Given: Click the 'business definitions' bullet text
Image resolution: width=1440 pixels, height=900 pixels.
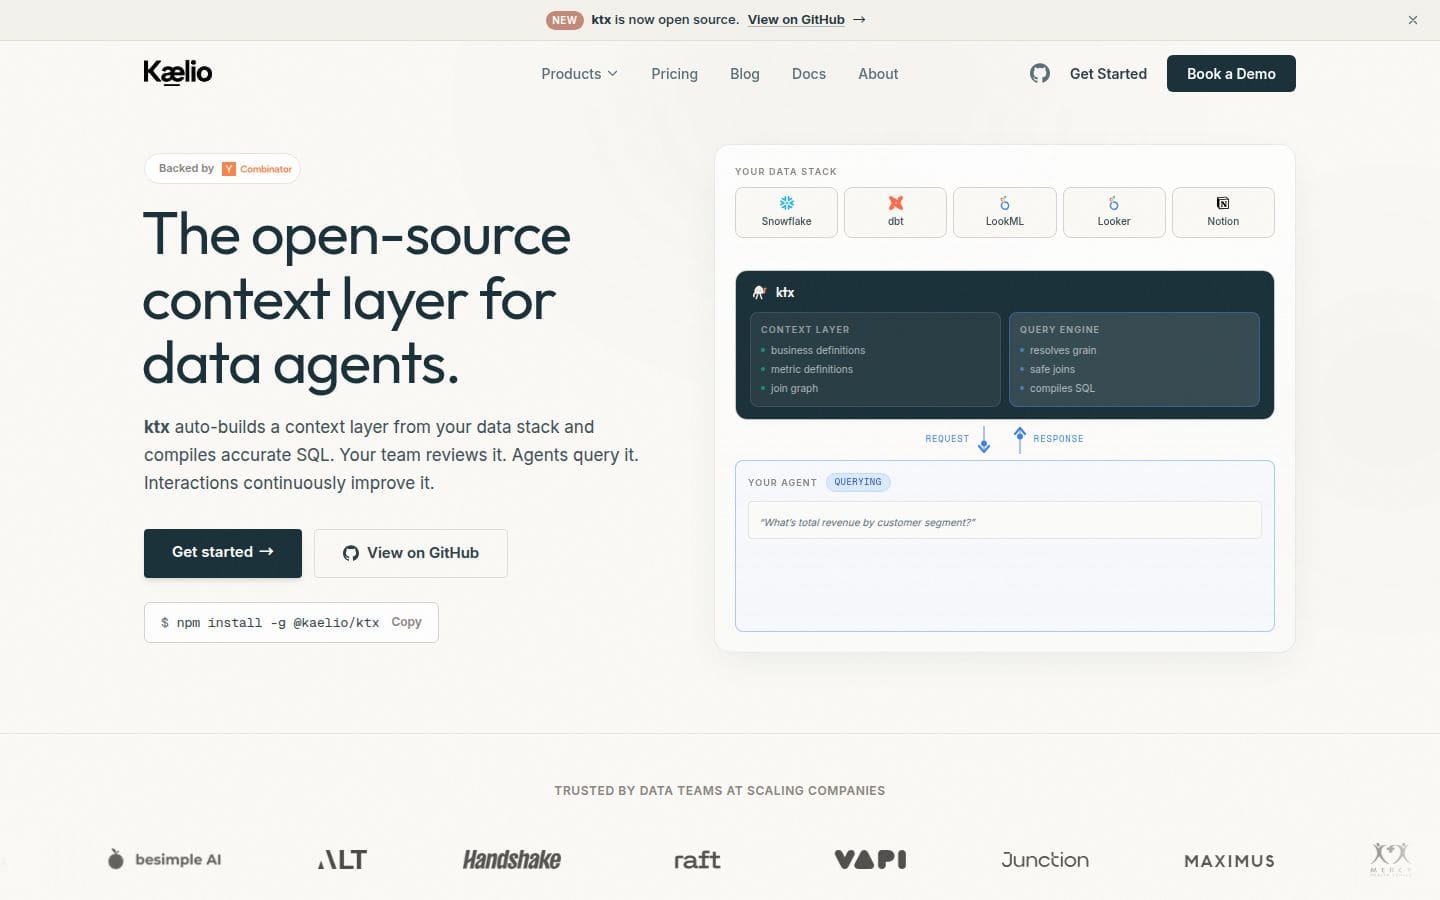Looking at the screenshot, I should 818,350.
